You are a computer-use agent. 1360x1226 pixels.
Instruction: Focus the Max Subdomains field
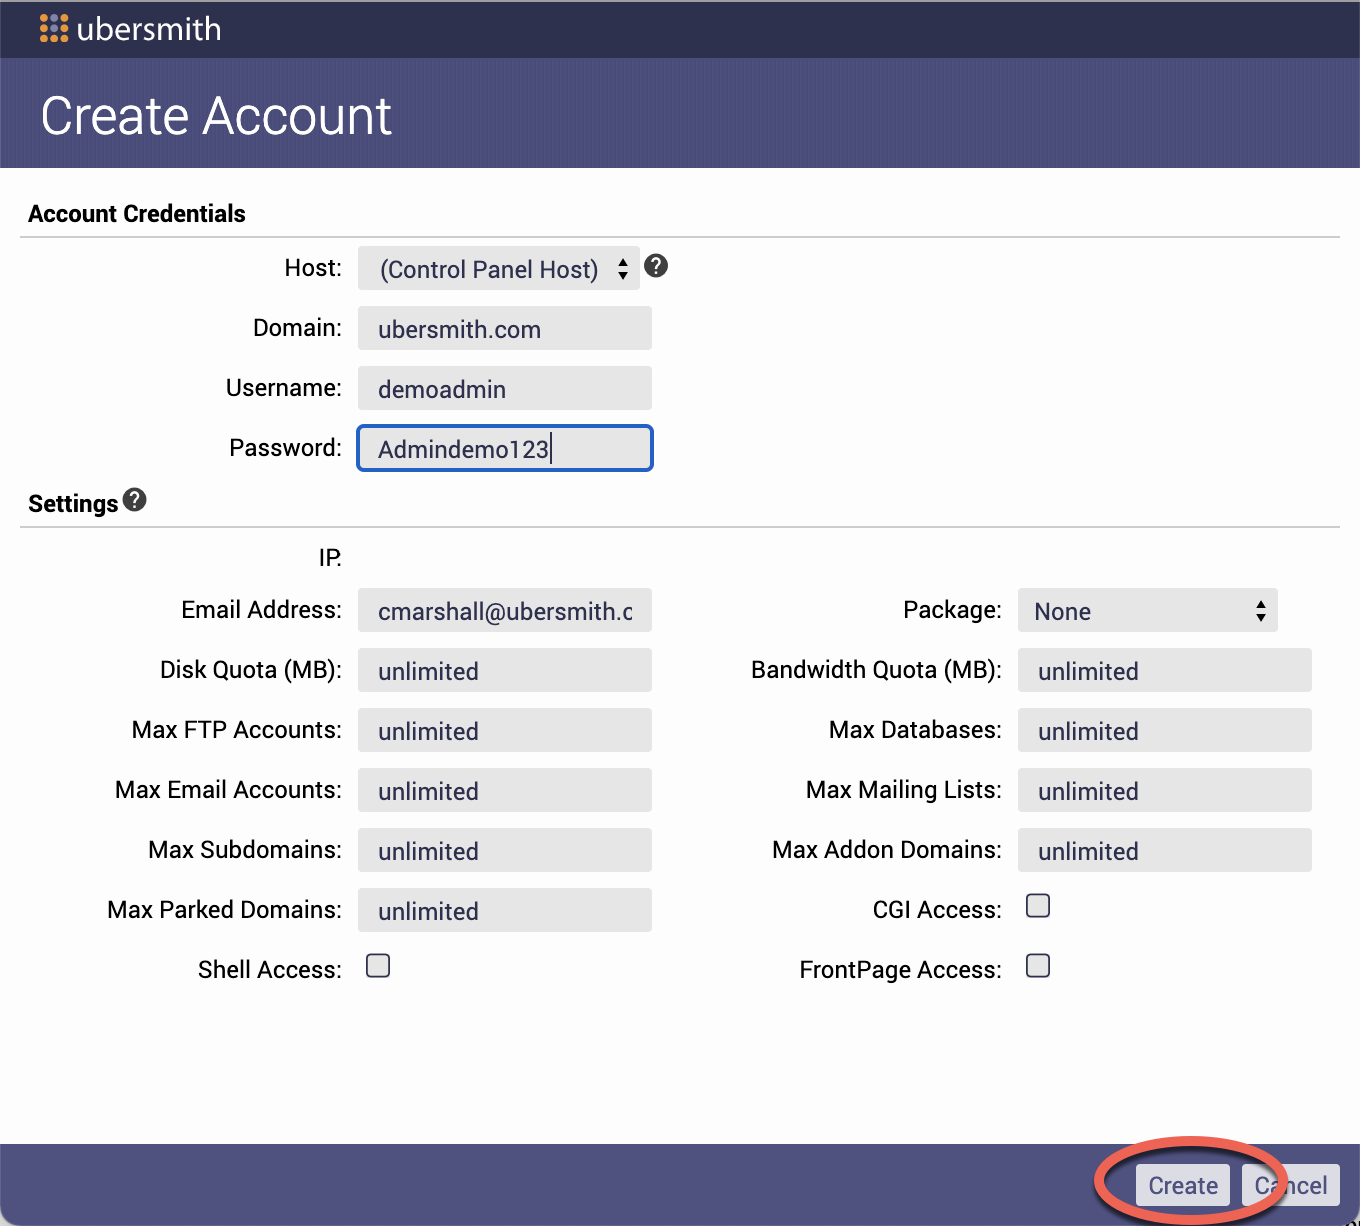click(x=505, y=850)
